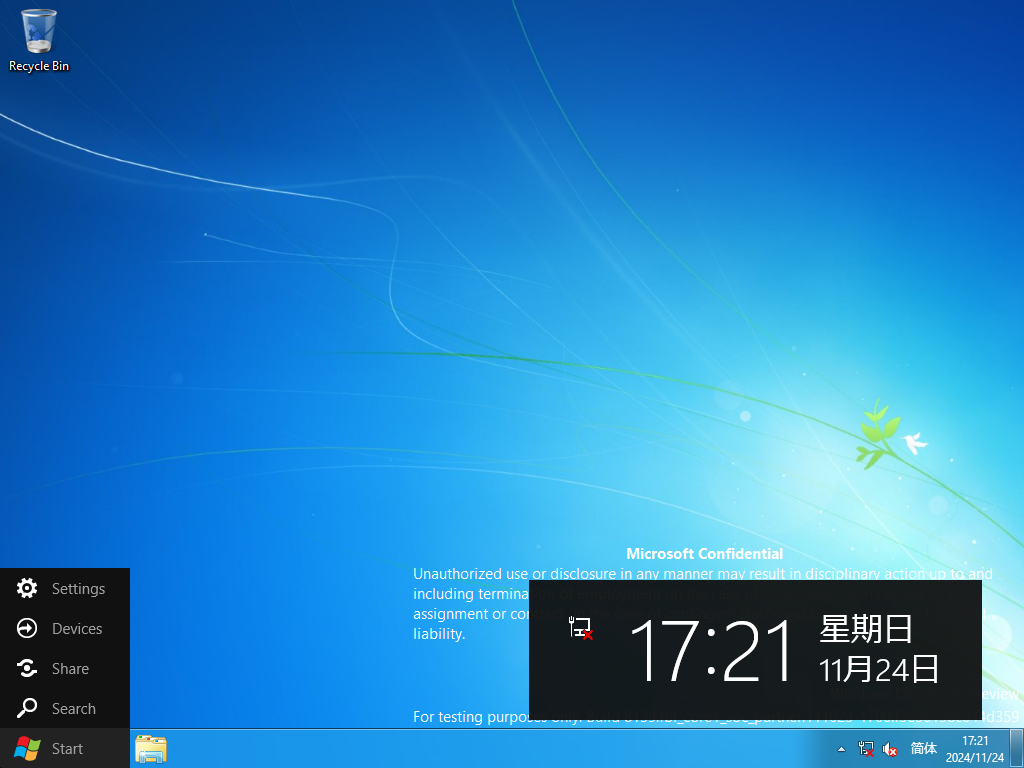Open the Recycle Bin desktop icon
Image resolution: width=1024 pixels, height=768 pixels.
coord(39,40)
